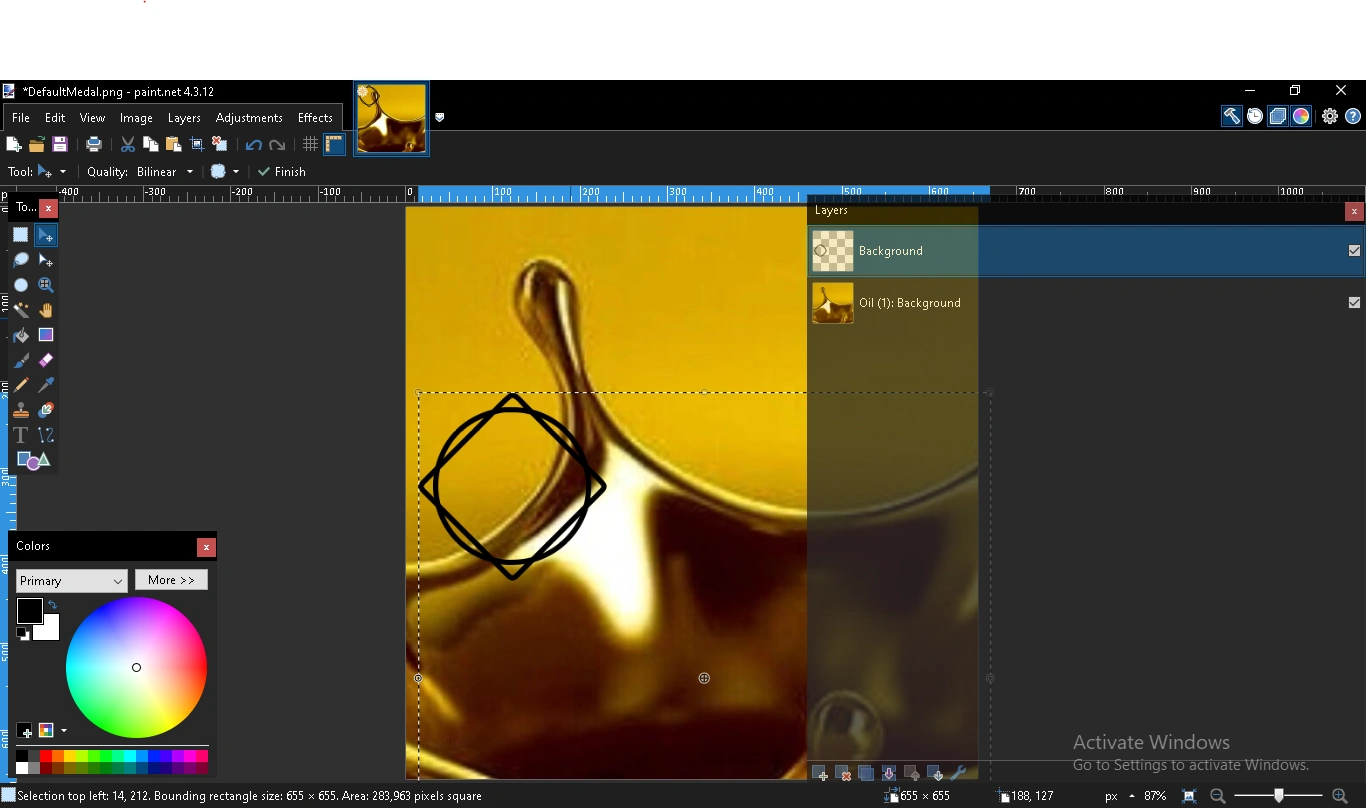The image size is (1366, 808).
Task: Close the Layers window
Action: [1354, 212]
